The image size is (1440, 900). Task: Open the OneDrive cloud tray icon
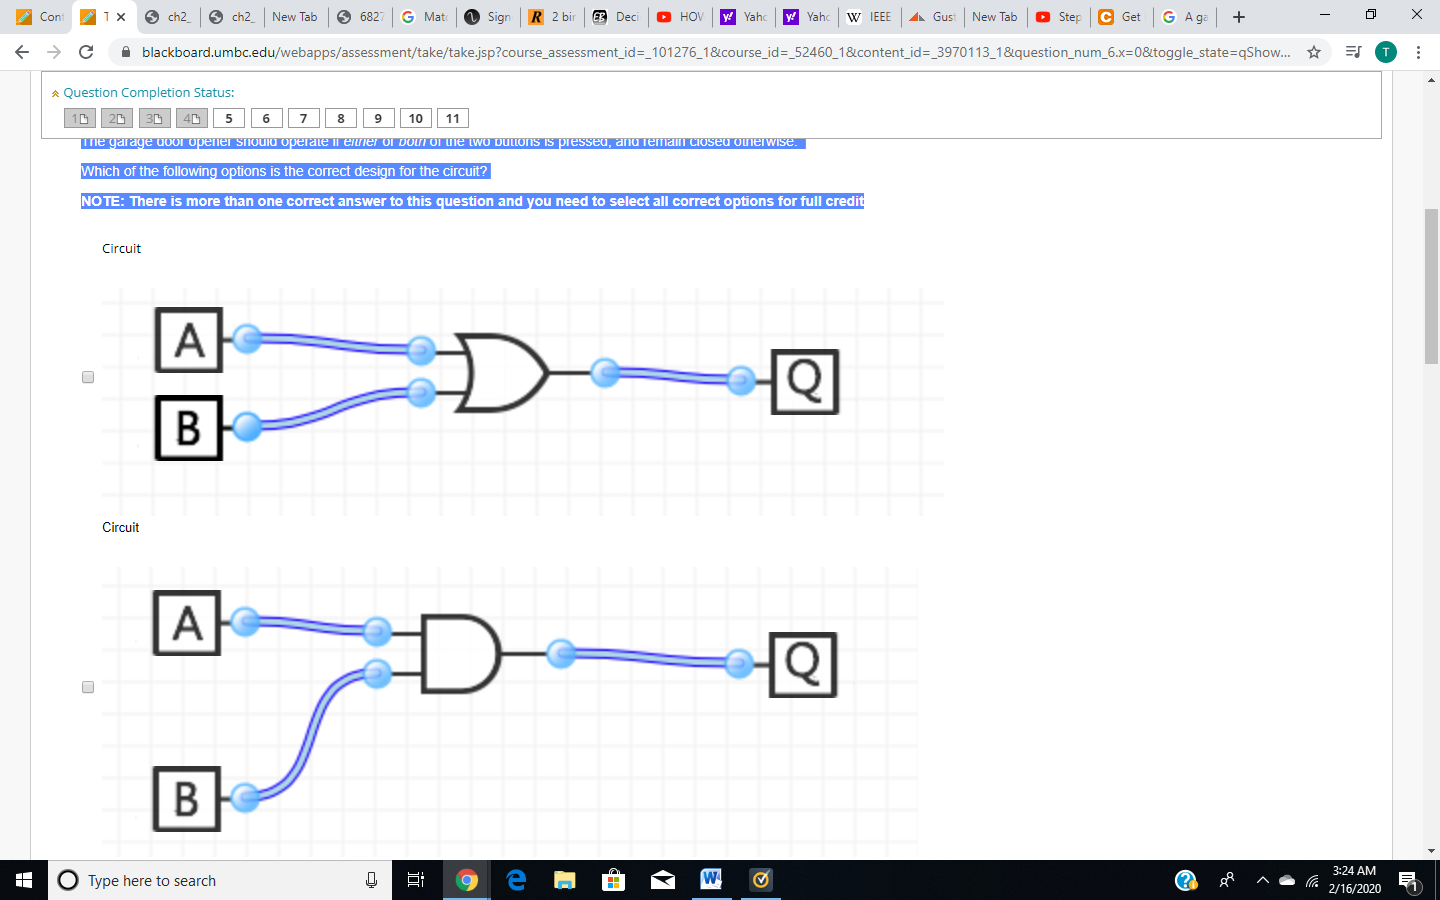1287,880
